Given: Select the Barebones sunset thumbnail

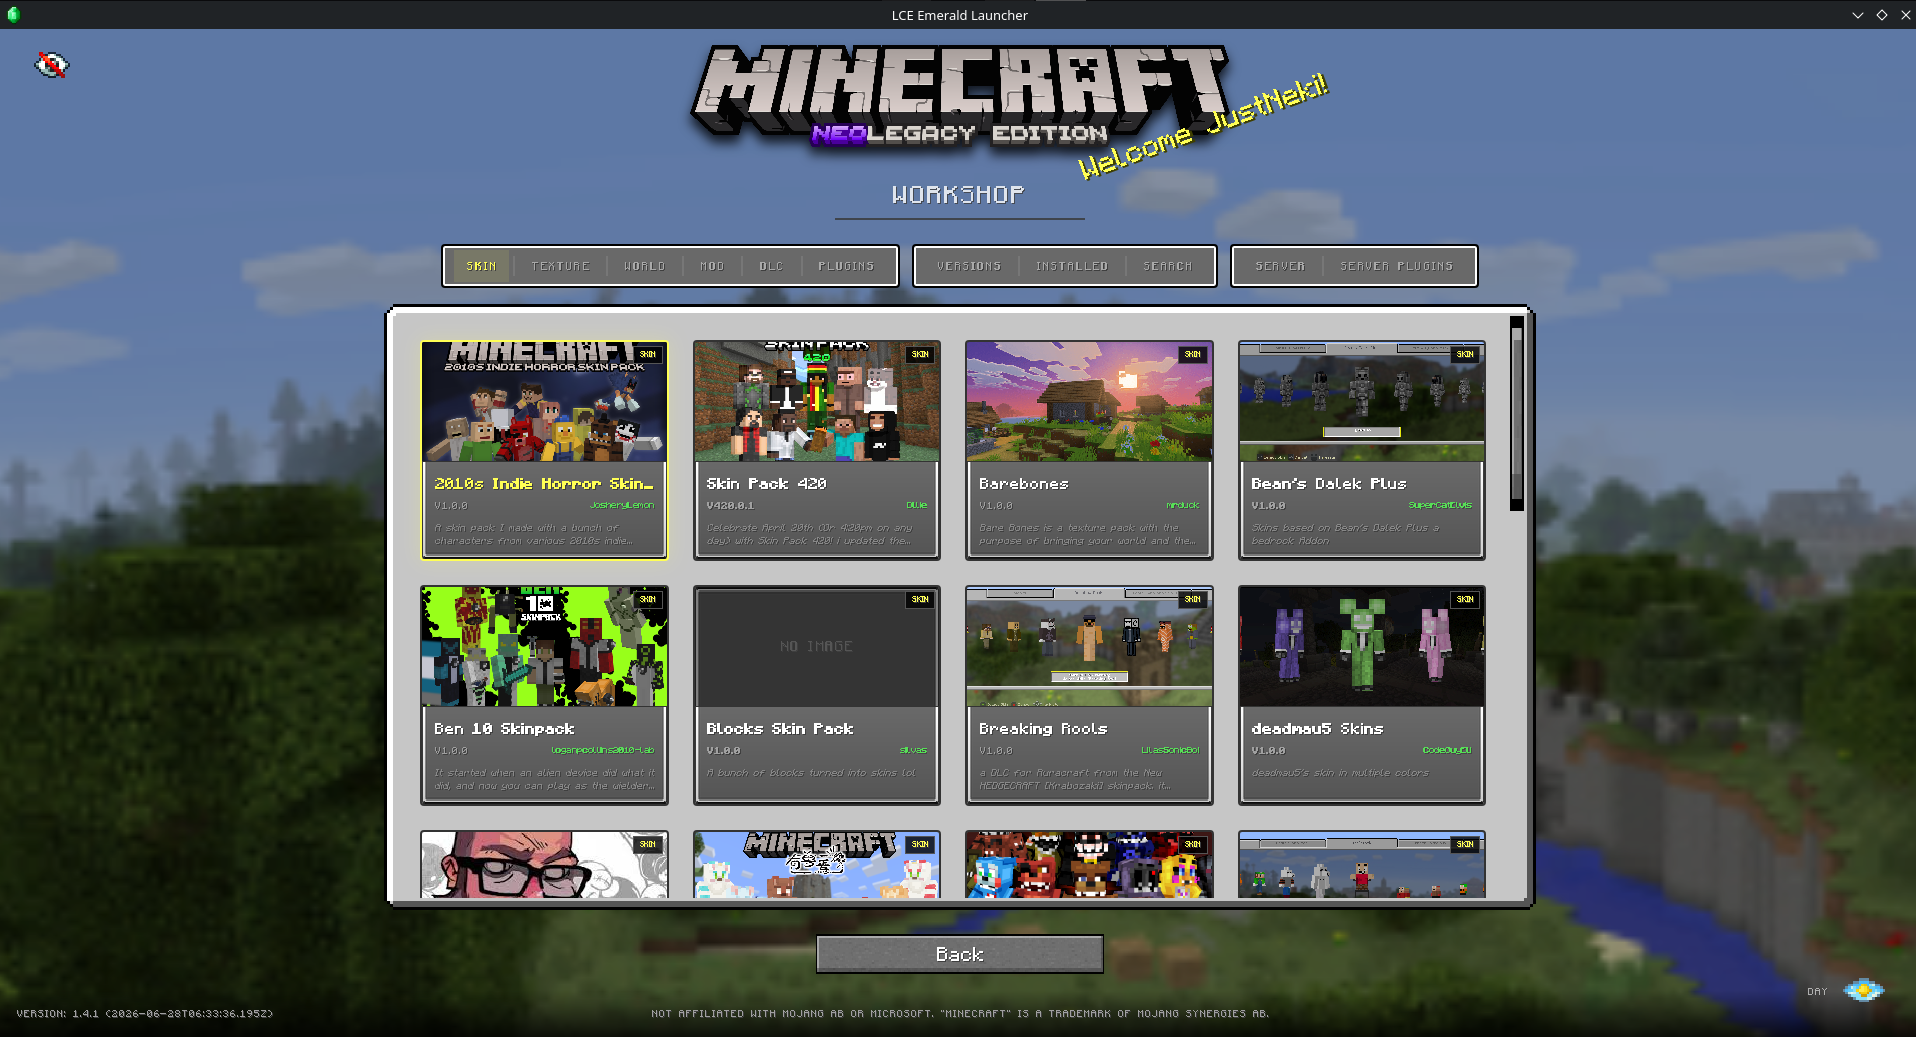Looking at the screenshot, I should [x=1089, y=402].
